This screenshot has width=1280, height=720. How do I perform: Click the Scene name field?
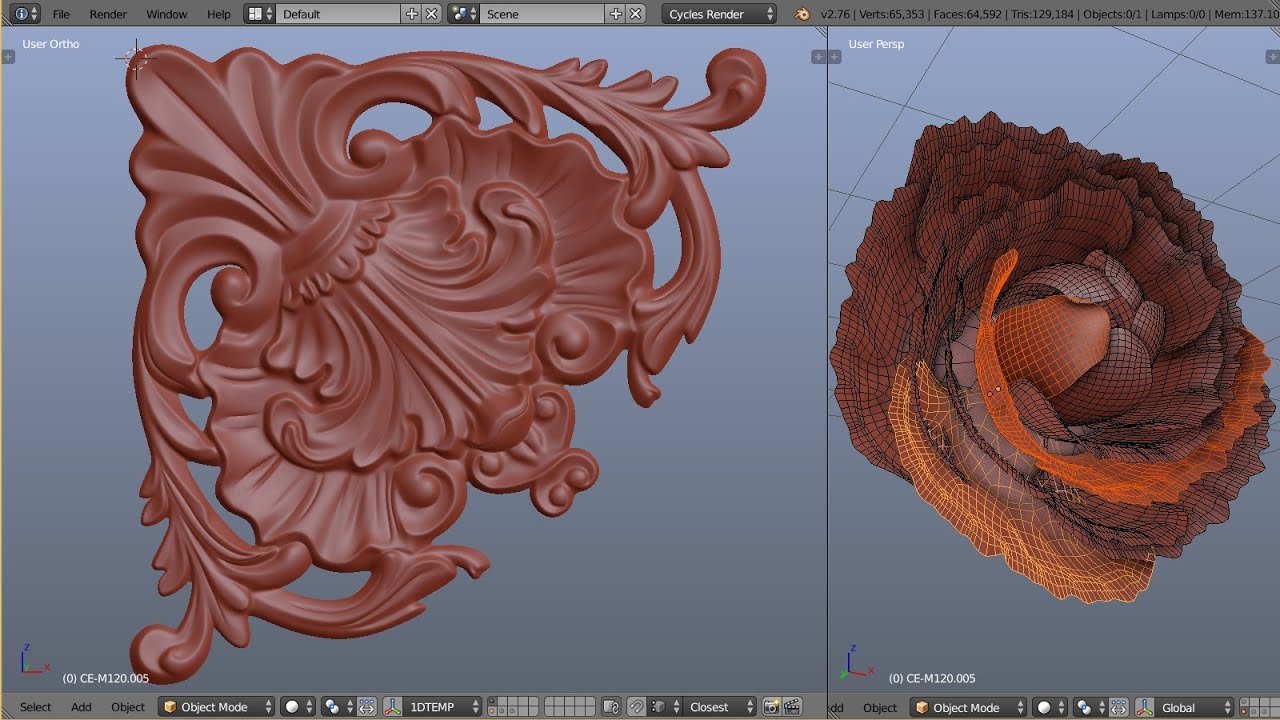(542, 14)
